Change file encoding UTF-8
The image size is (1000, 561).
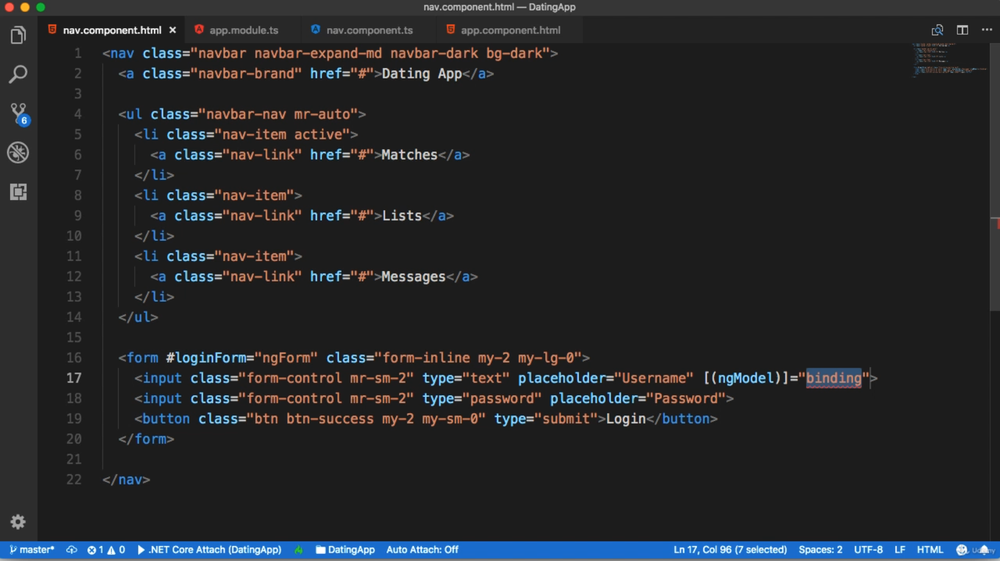click(868, 550)
